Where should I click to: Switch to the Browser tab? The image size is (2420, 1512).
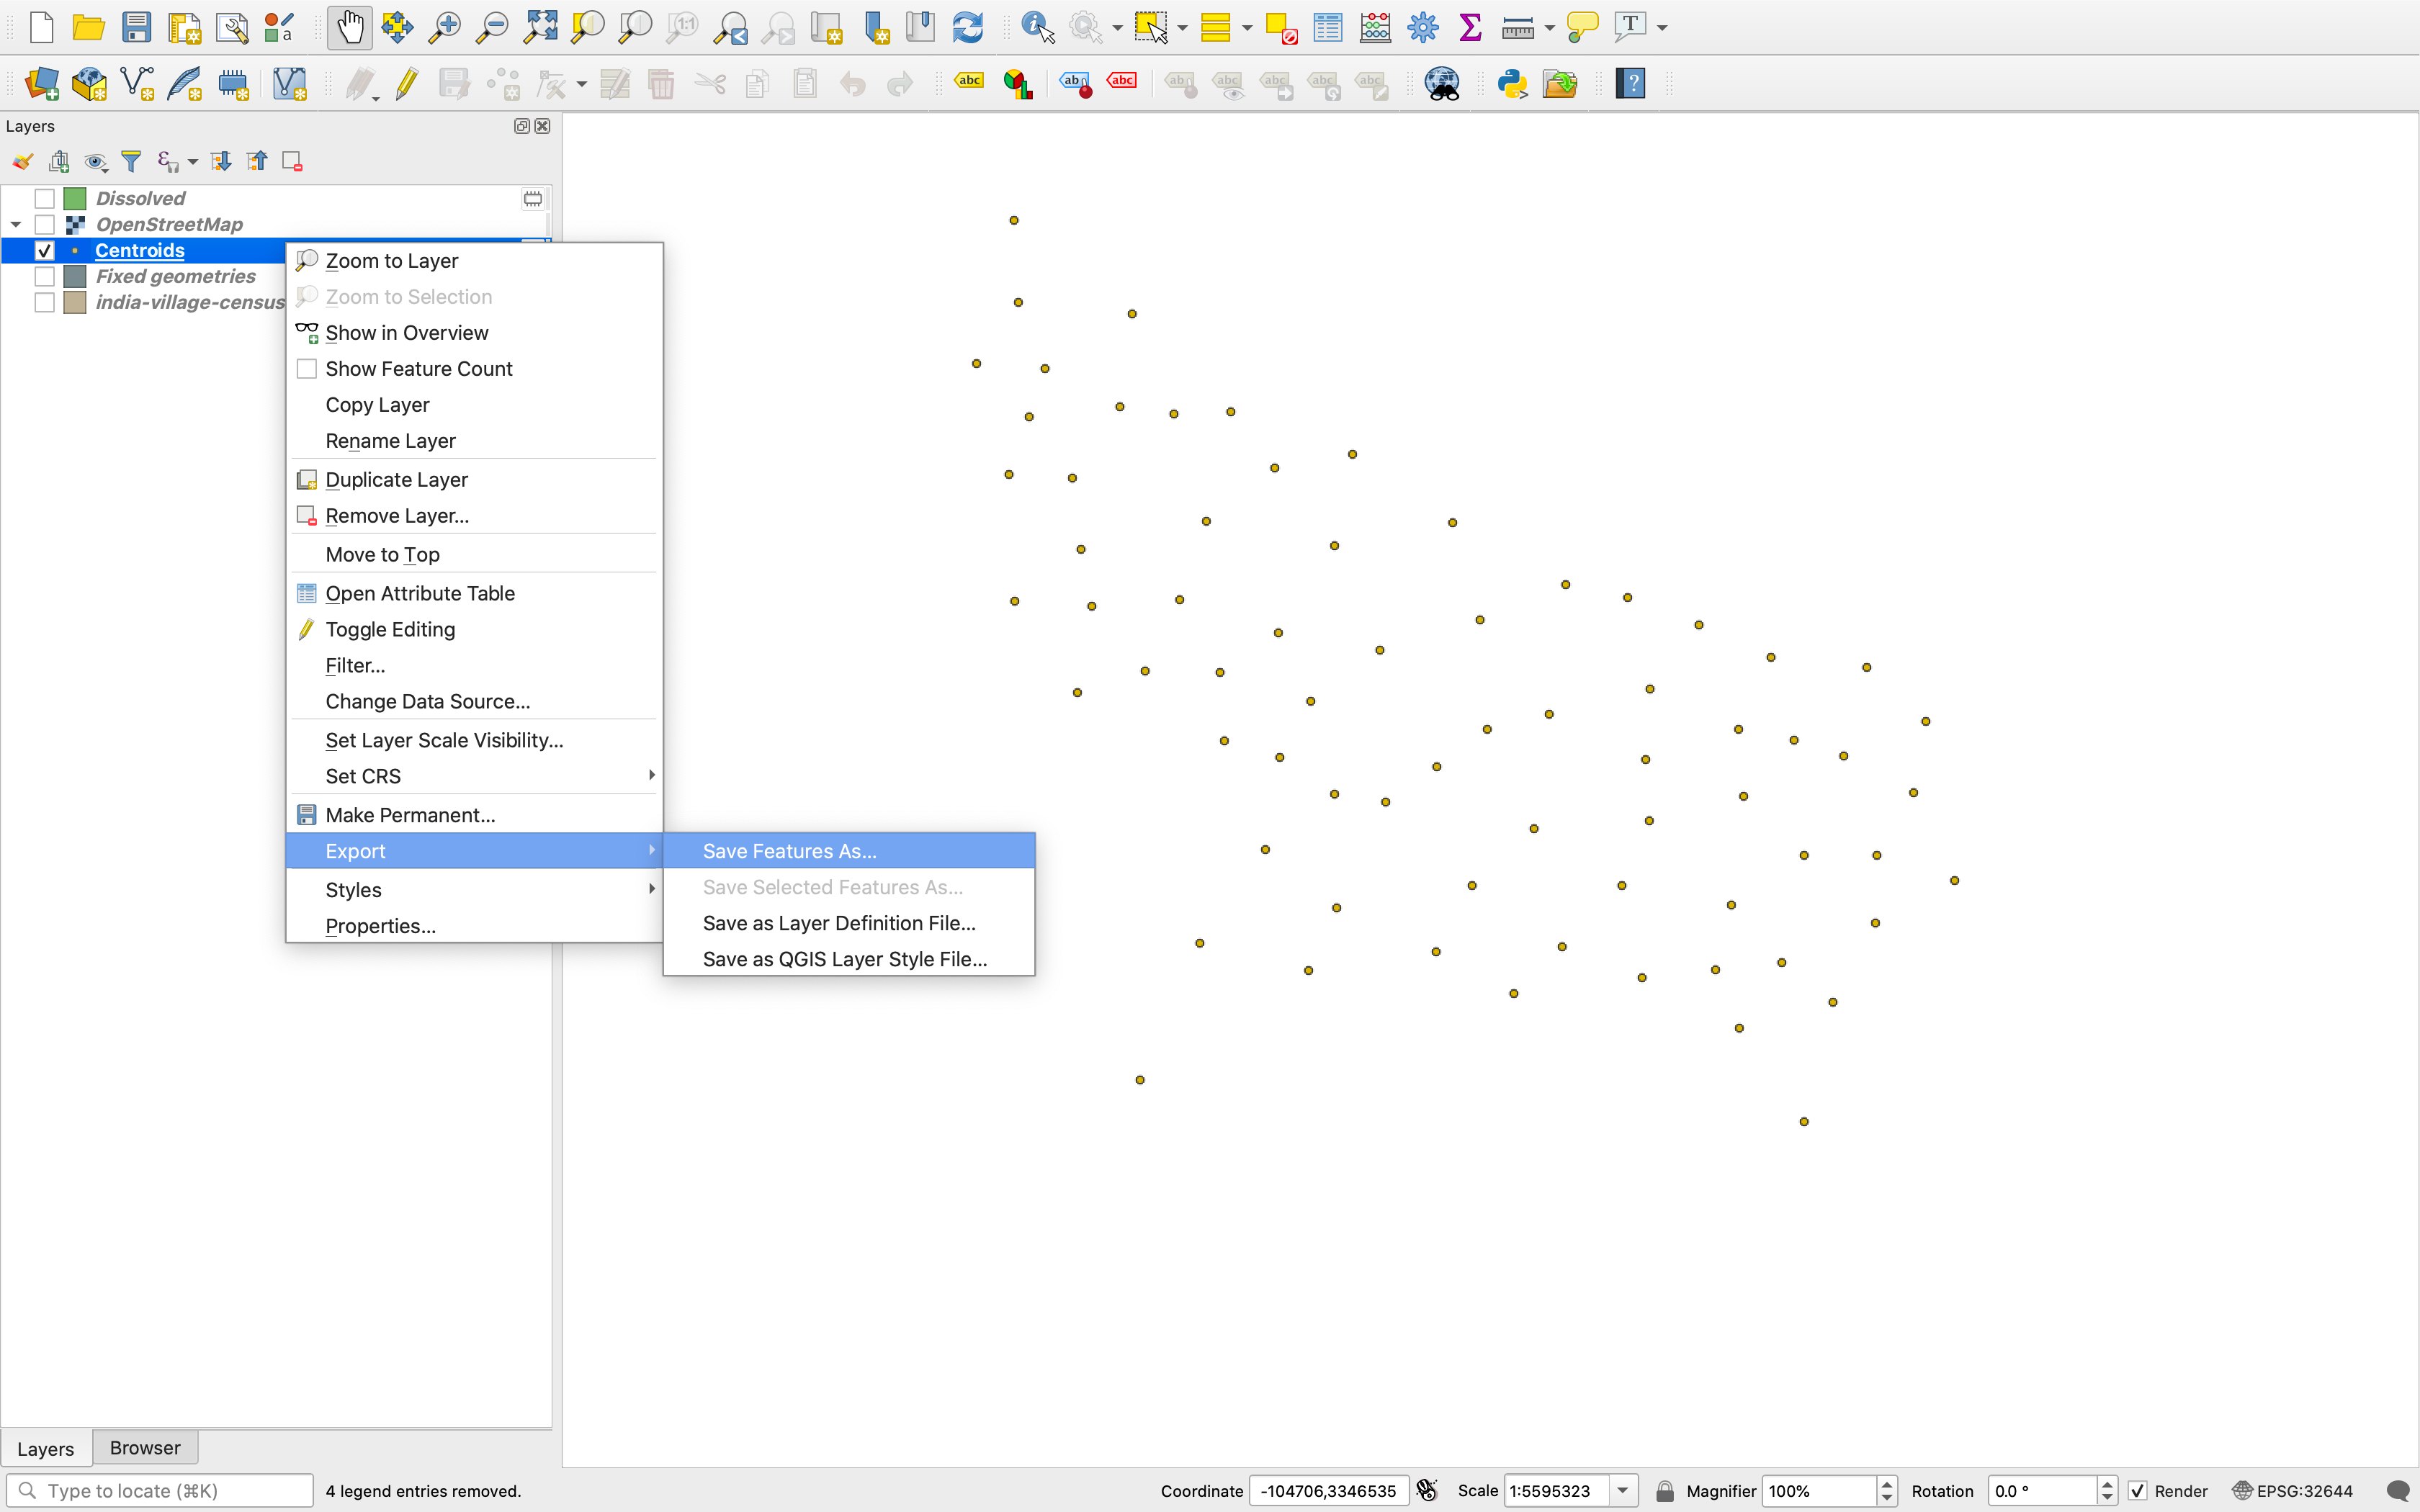point(145,1448)
